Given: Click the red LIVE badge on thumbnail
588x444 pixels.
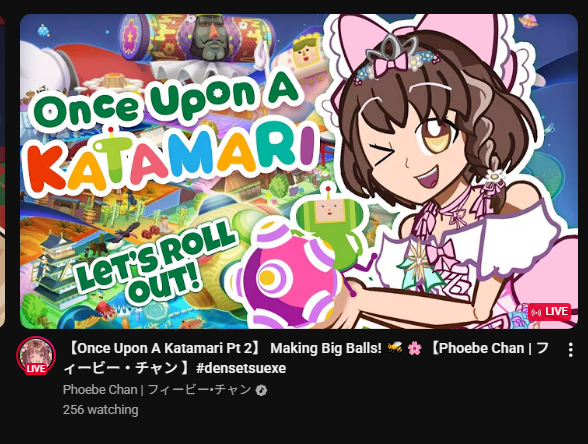Looking at the screenshot, I should [549, 312].
